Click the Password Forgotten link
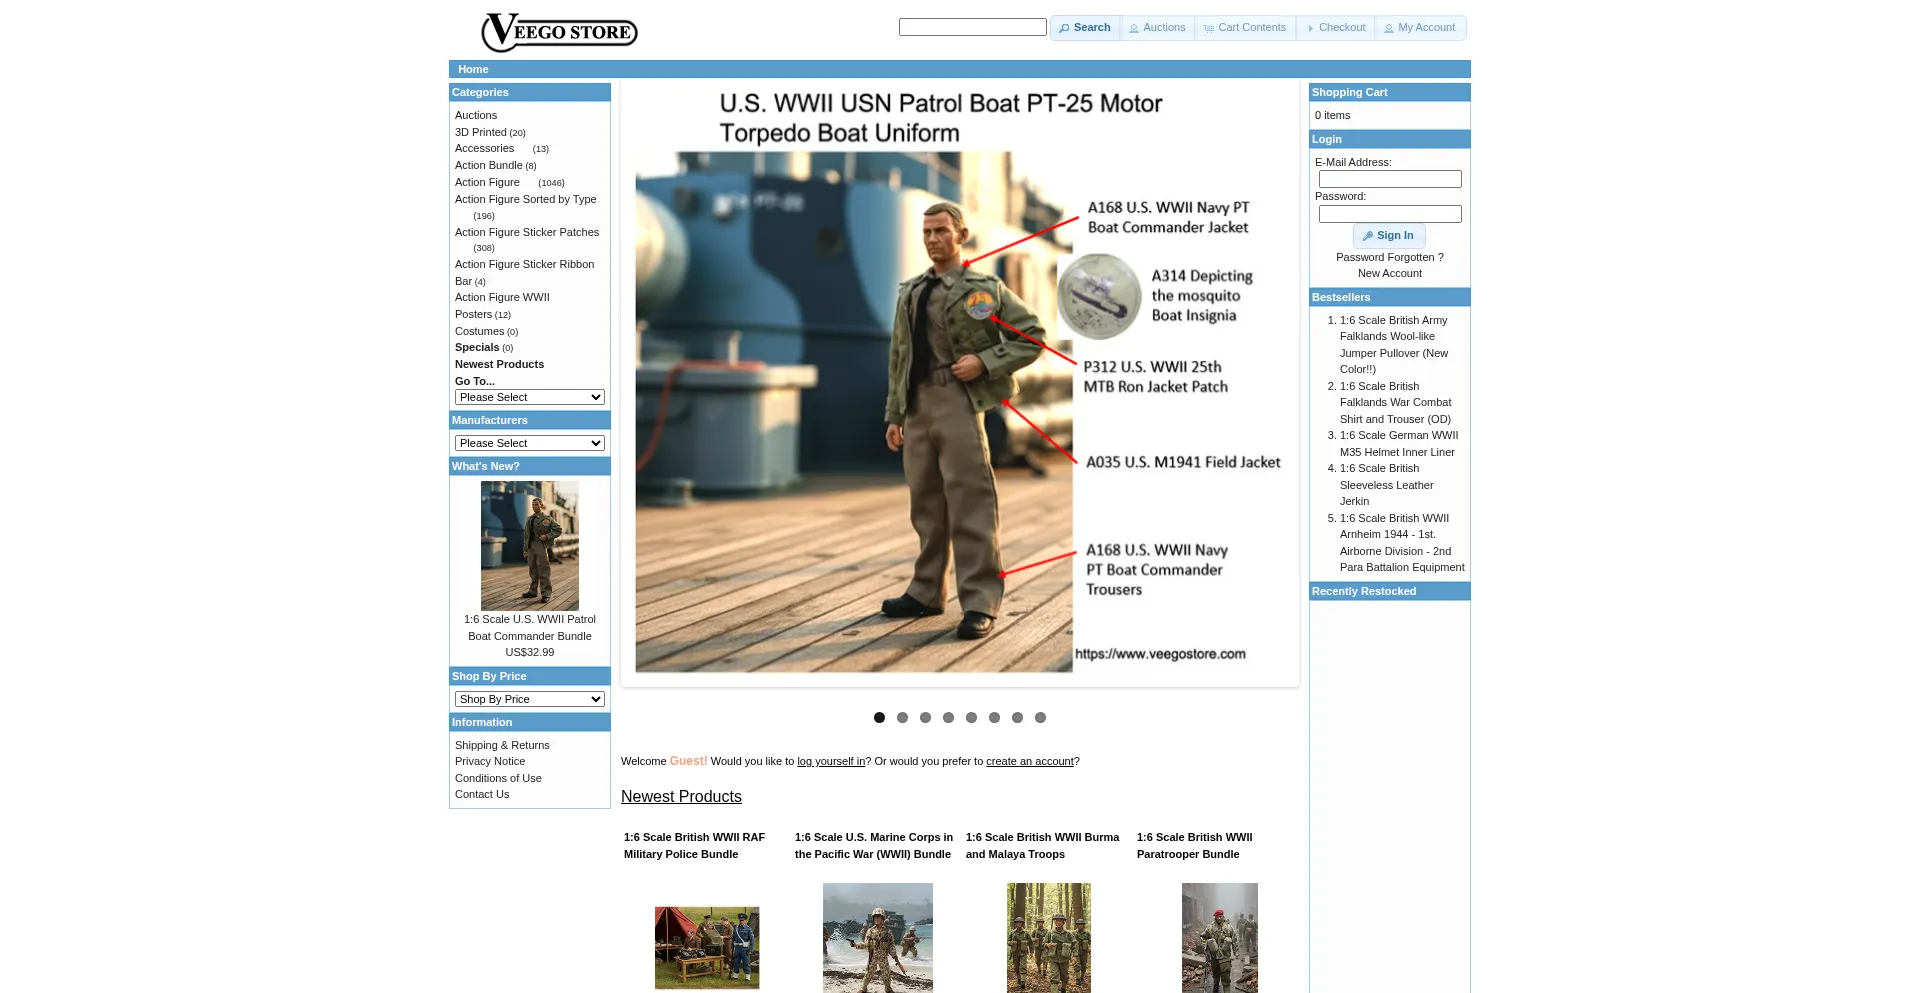 coord(1389,258)
